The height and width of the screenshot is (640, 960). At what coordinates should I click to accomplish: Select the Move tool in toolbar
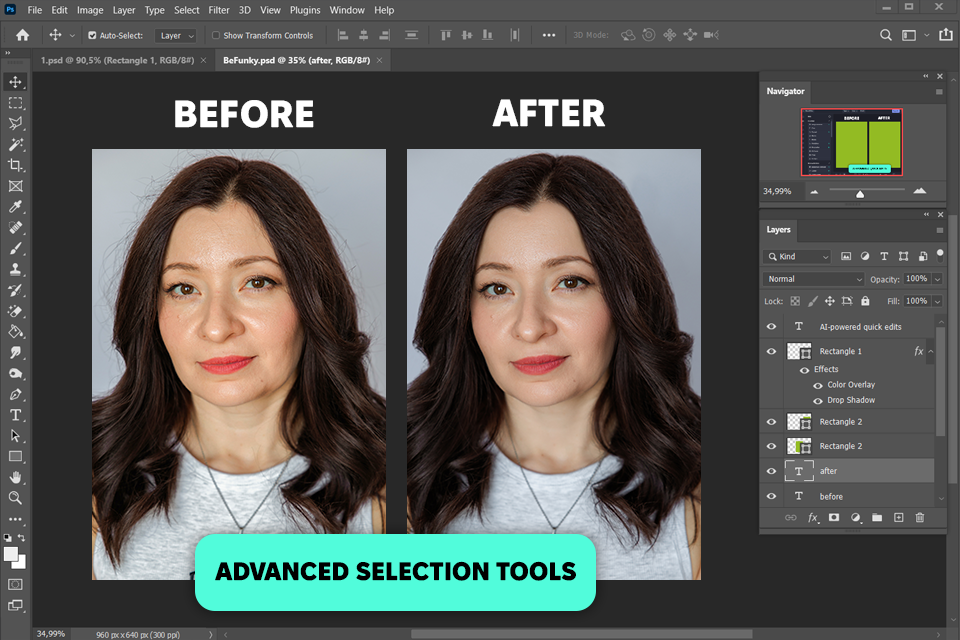point(15,82)
